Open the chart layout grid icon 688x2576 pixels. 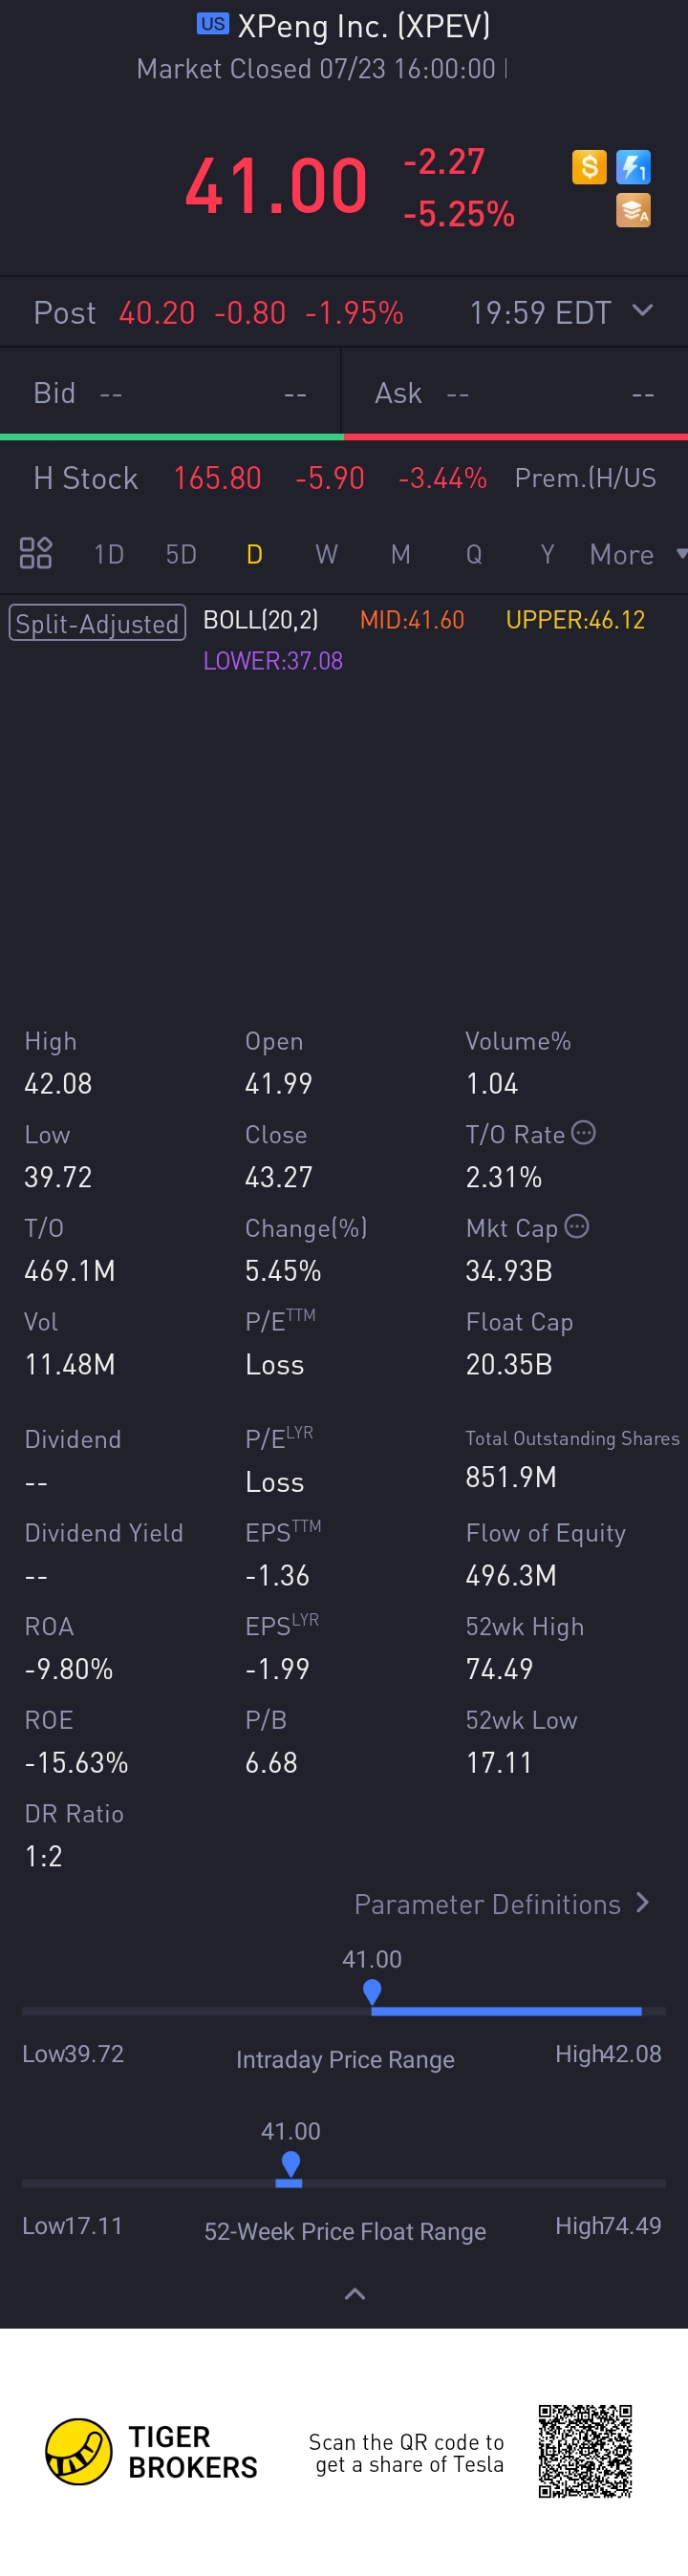coord(36,553)
